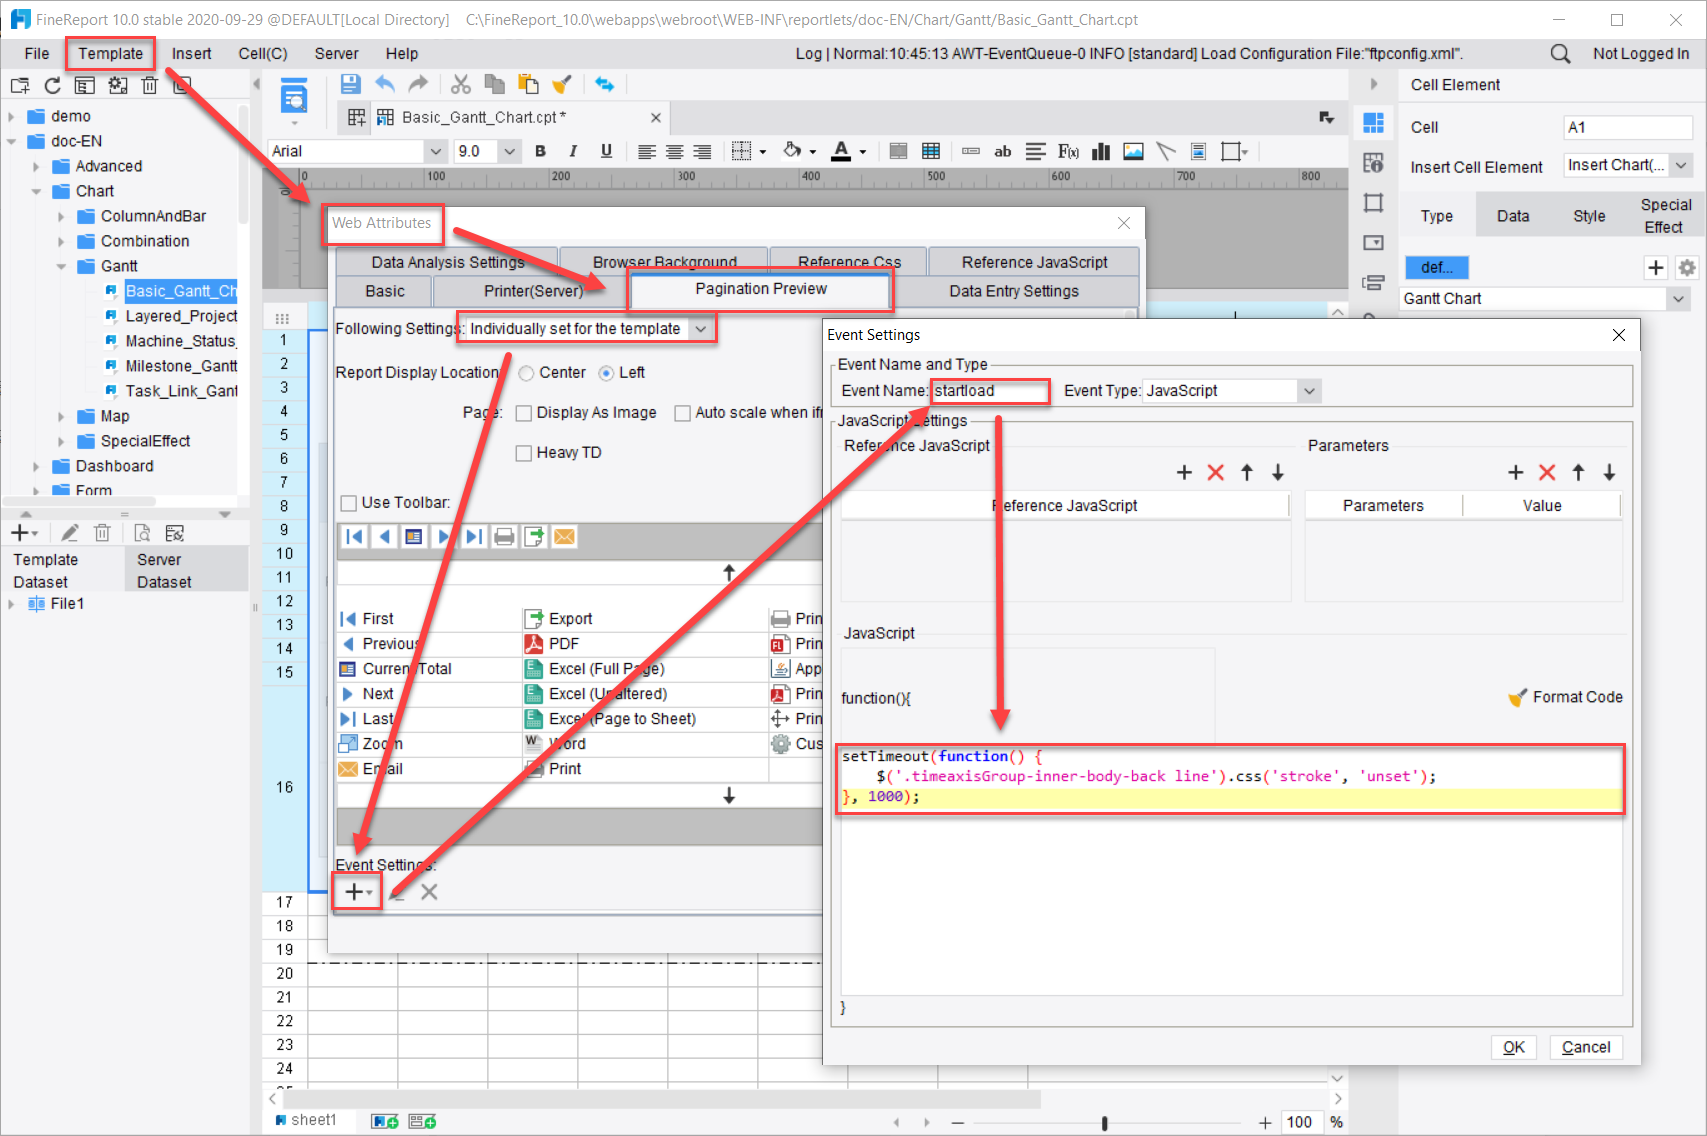Expand the Dashboard folder

36,466
